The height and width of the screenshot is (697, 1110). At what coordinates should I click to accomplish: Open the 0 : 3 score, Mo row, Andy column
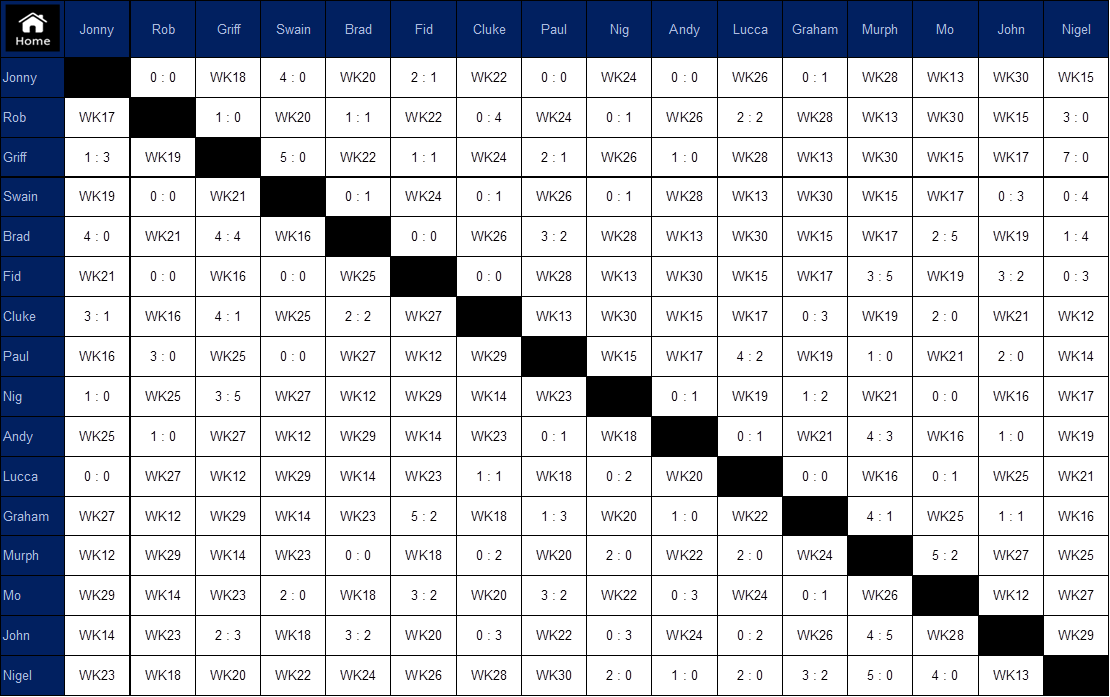pos(685,596)
